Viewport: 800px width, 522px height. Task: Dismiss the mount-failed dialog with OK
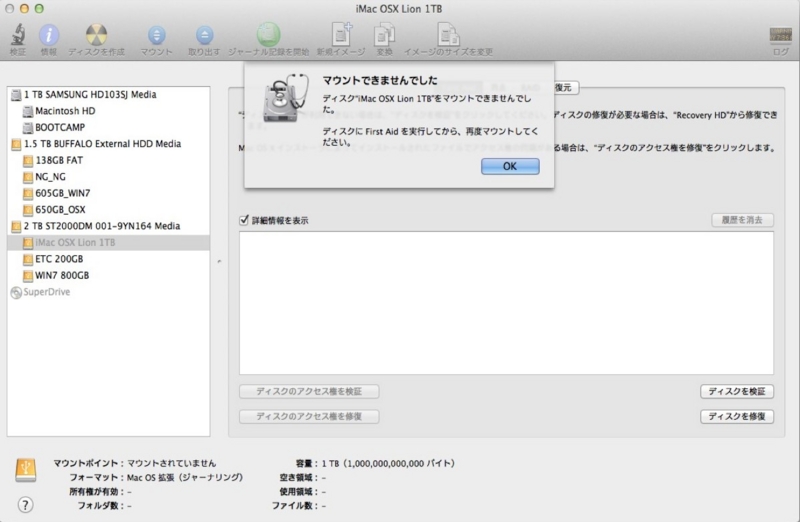(510, 166)
